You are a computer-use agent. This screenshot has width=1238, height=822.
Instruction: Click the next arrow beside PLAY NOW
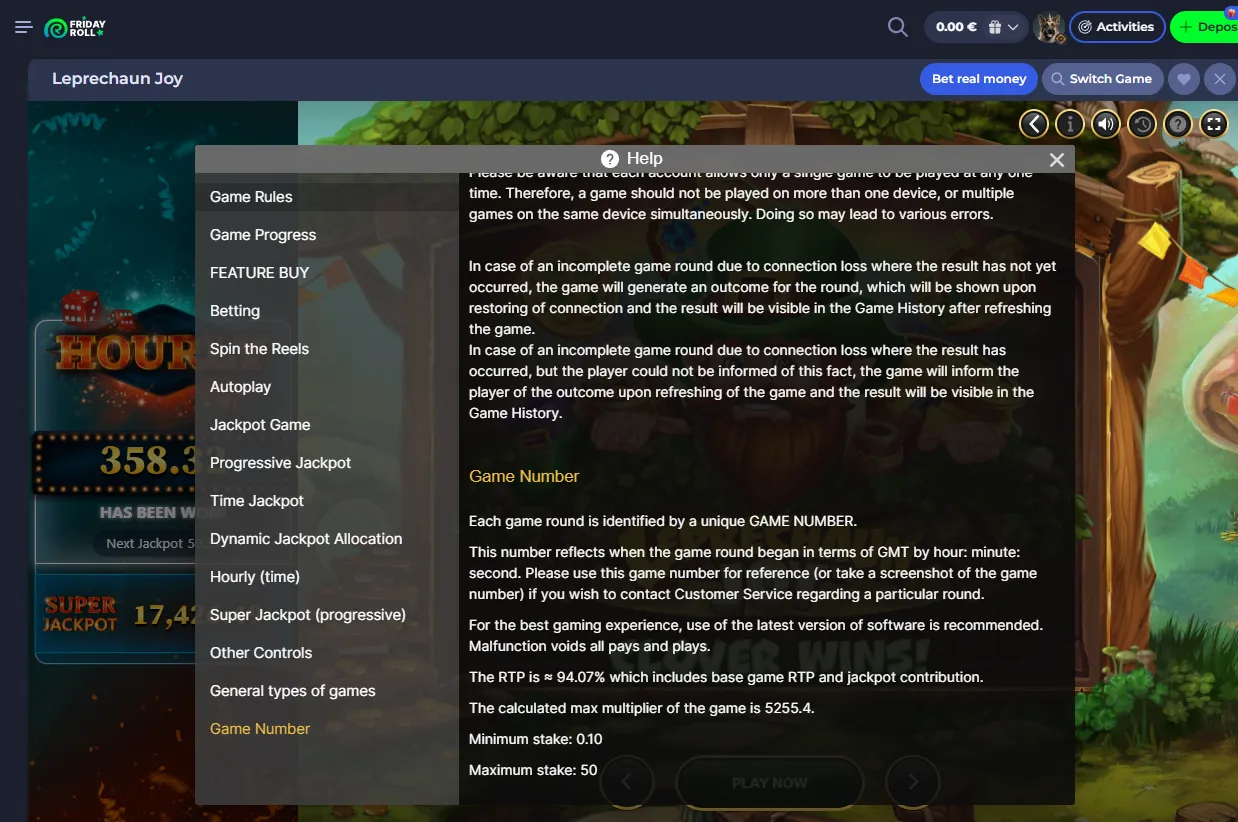click(x=913, y=782)
